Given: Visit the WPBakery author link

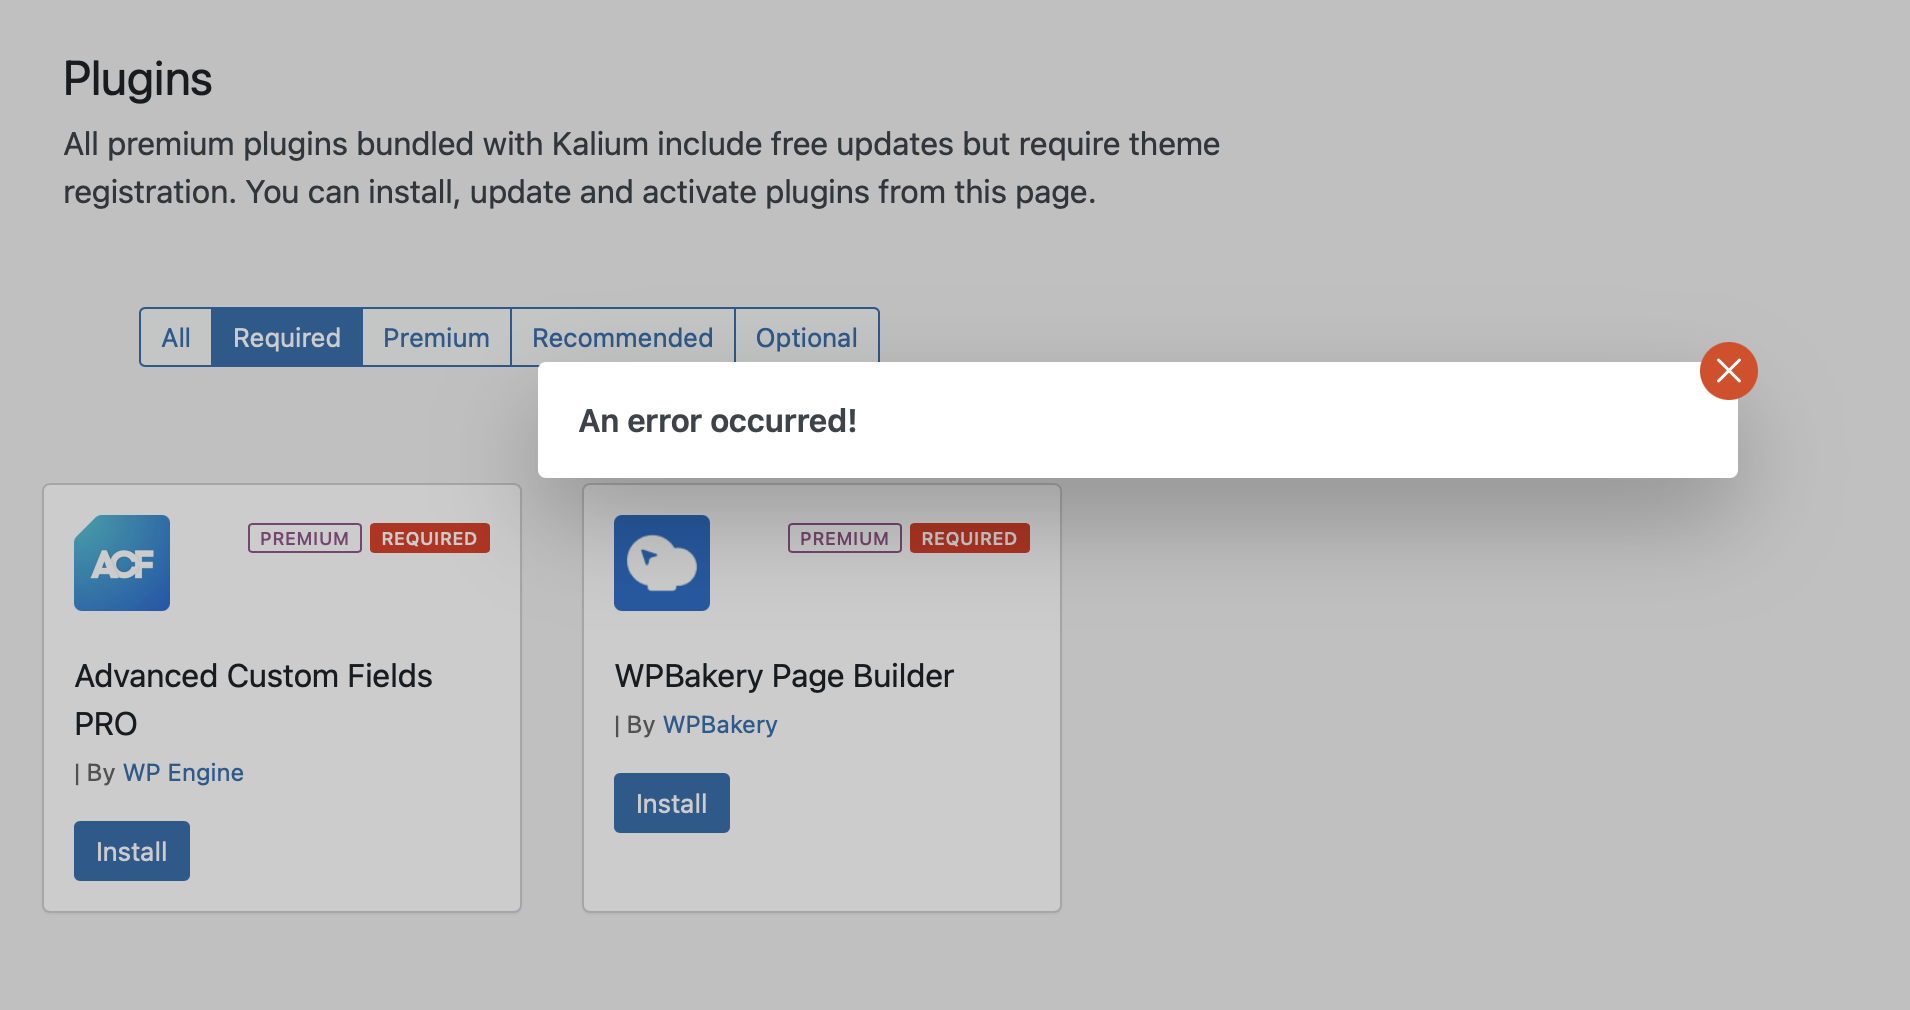Looking at the screenshot, I should point(720,725).
